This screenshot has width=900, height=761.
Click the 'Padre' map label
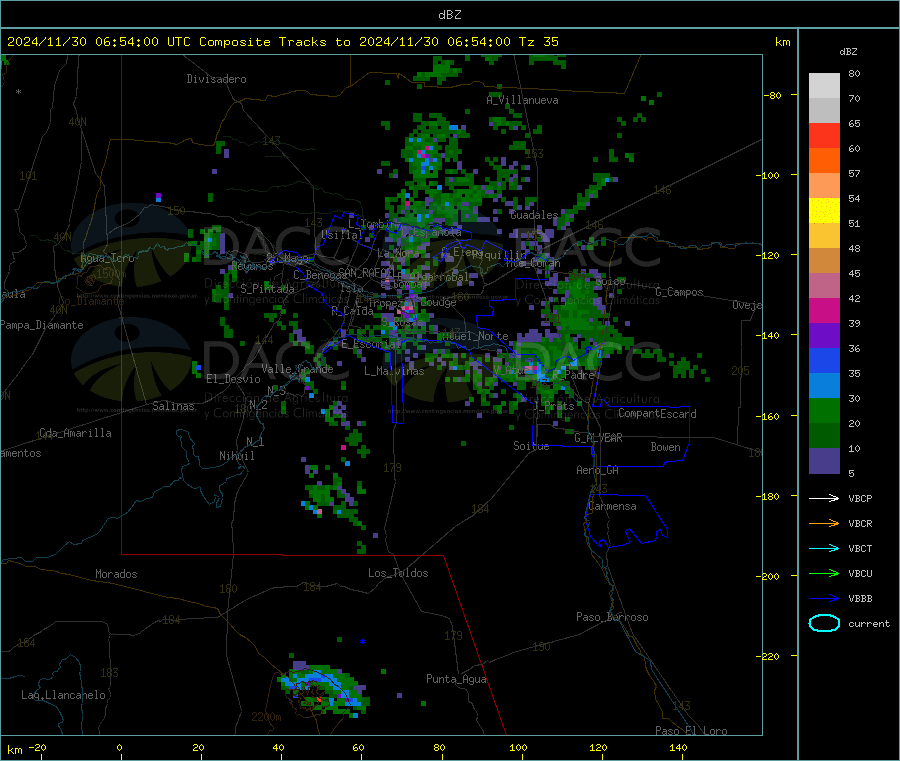pos(579,375)
